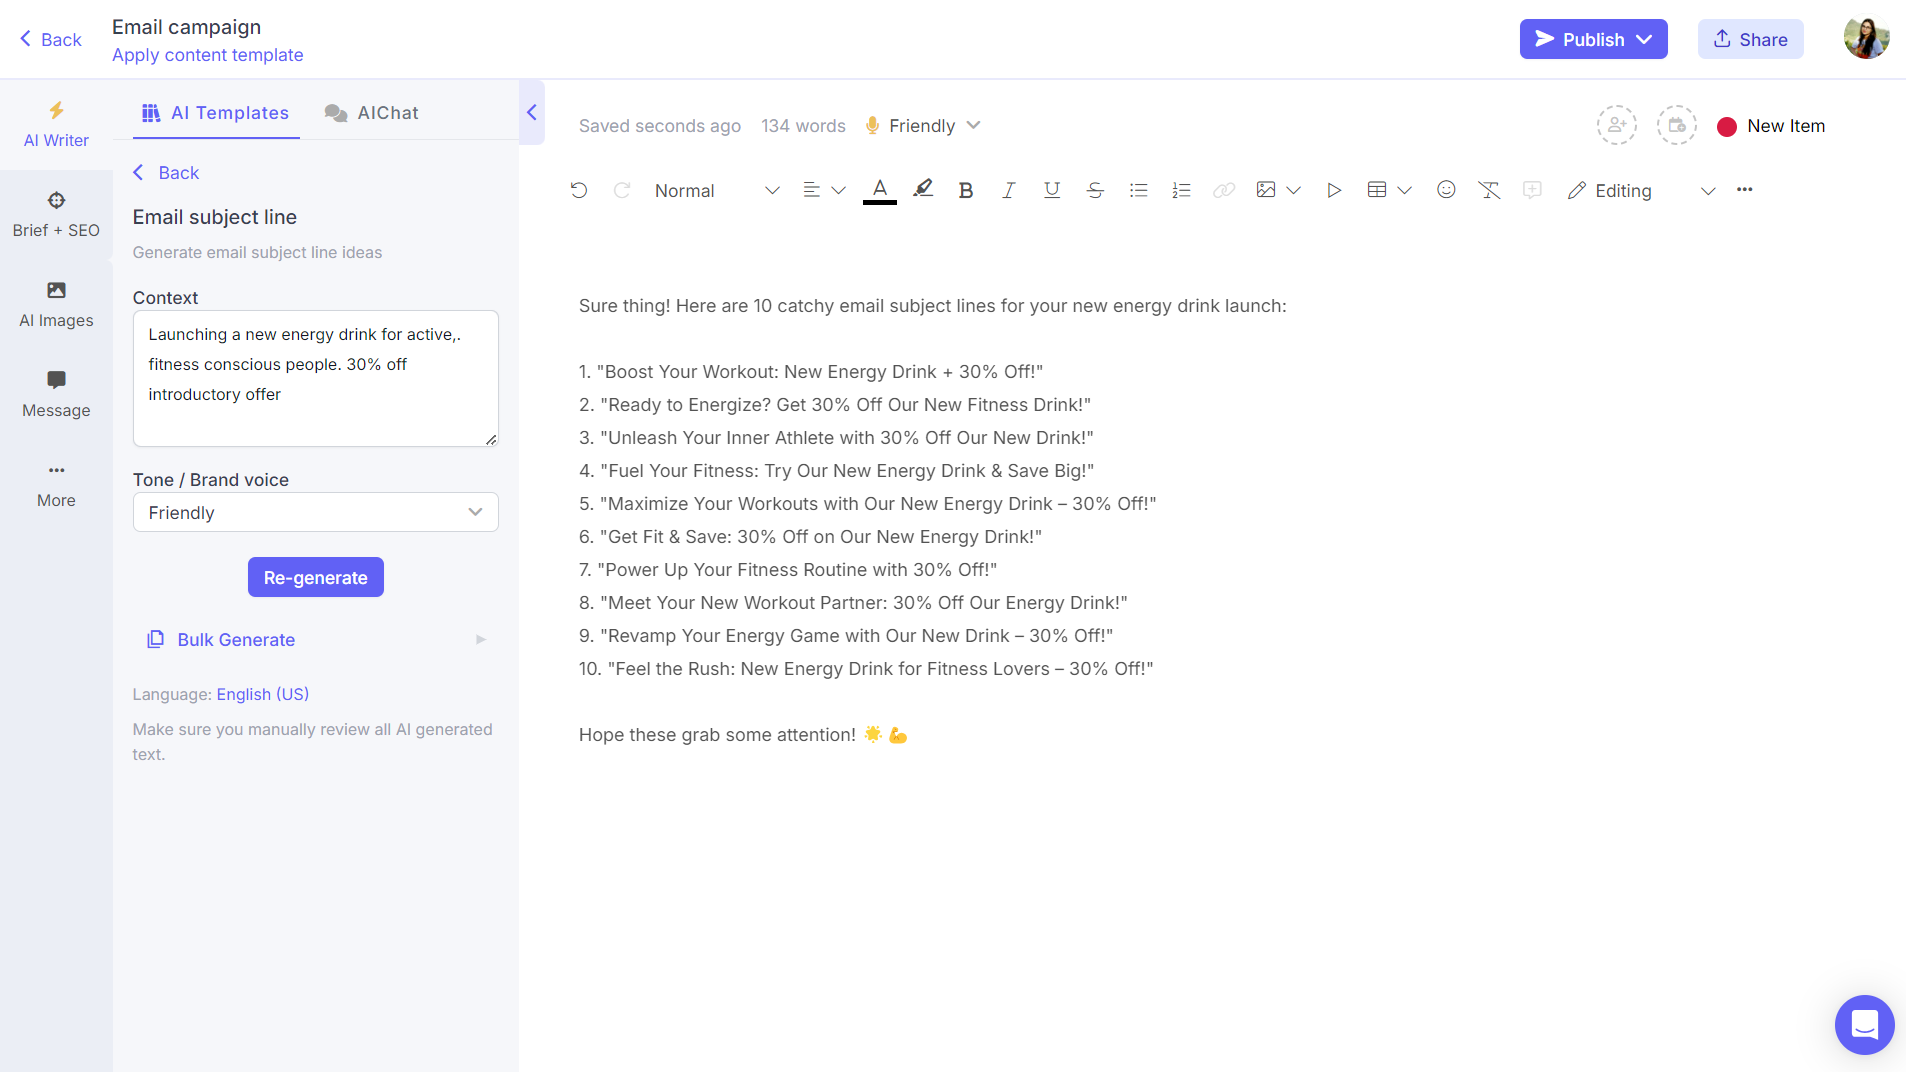
Task: Open the Editing mode dropdown
Action: click(1642, 190)
